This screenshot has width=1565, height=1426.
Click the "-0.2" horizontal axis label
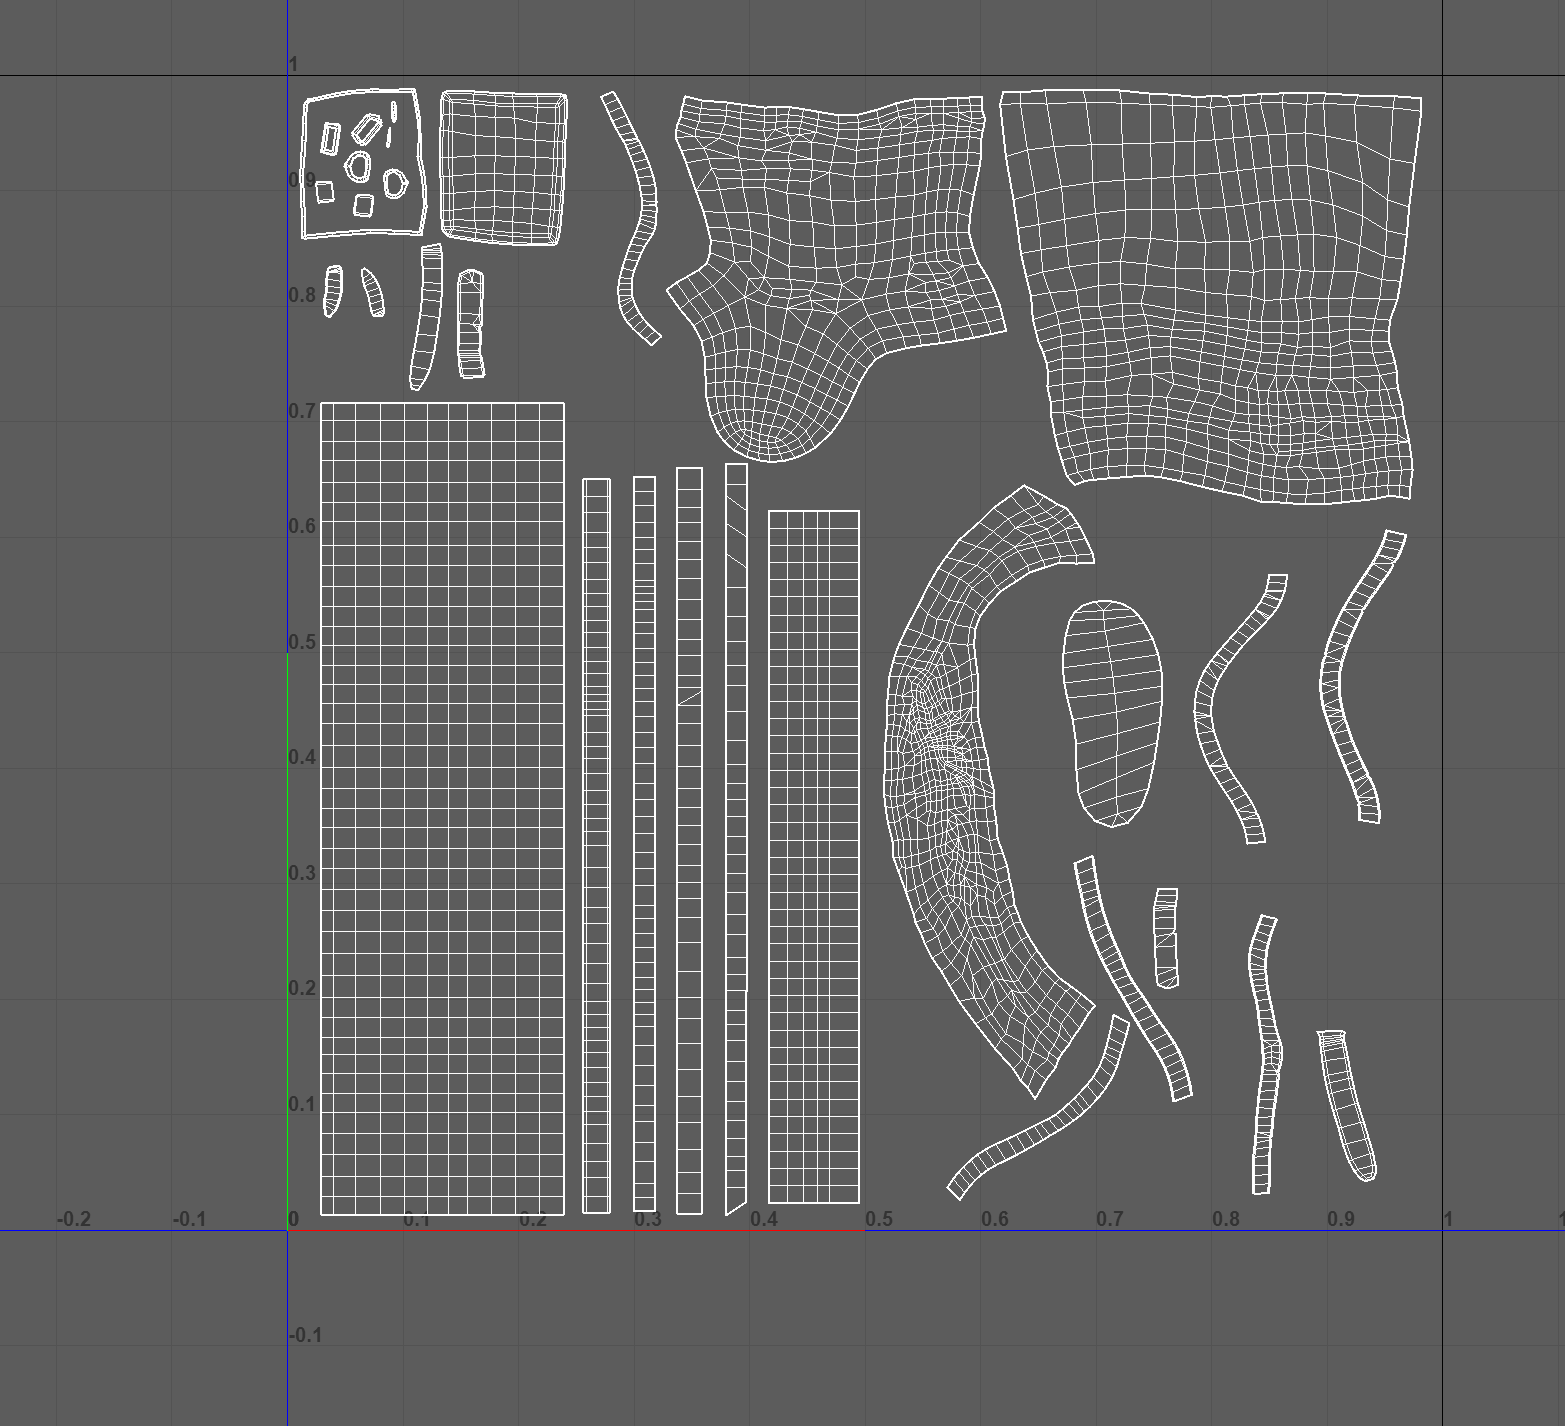73,1219
